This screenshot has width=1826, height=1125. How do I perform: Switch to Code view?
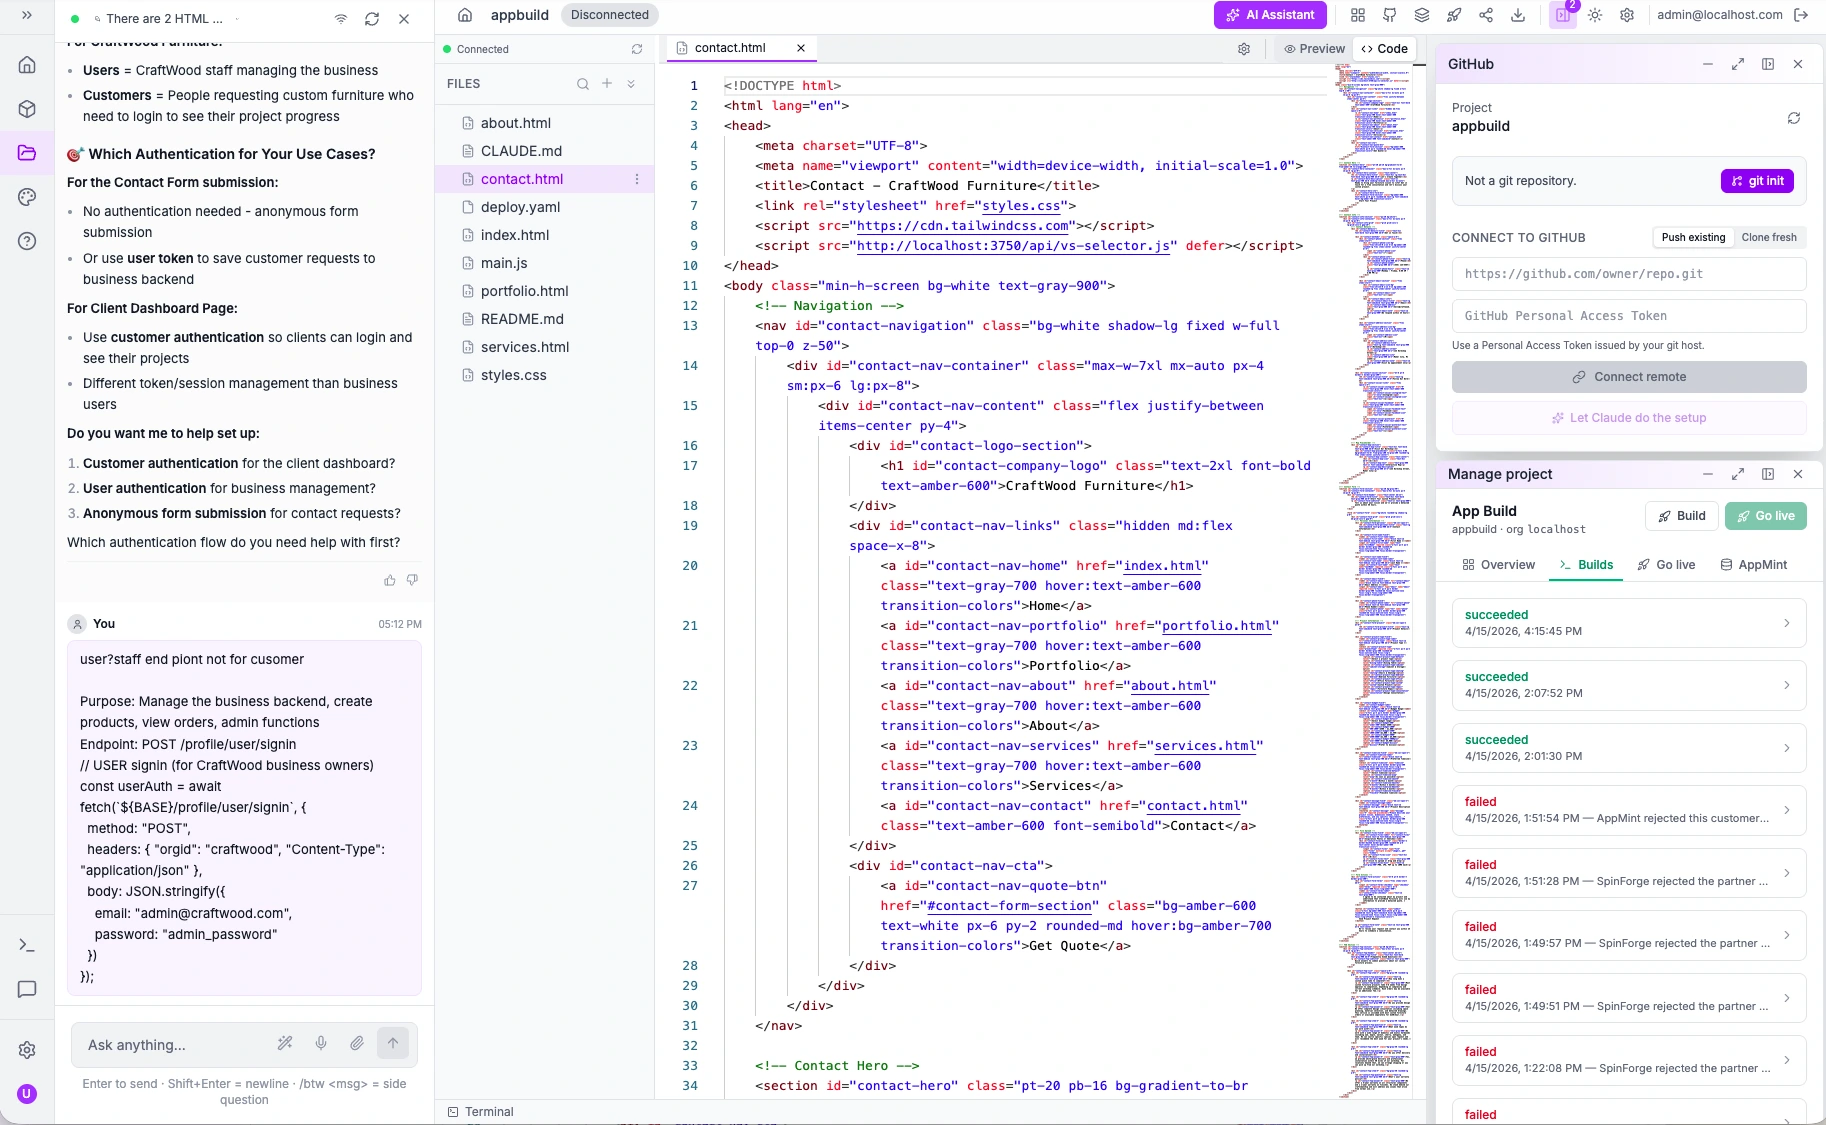(1384, 49)
